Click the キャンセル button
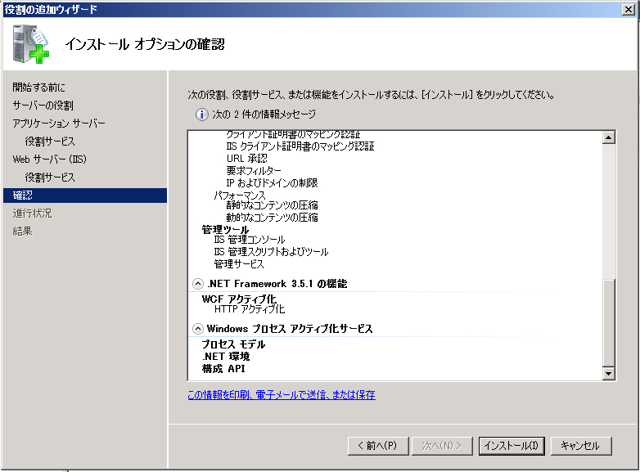The image size is (640, 472). [581, 445]
